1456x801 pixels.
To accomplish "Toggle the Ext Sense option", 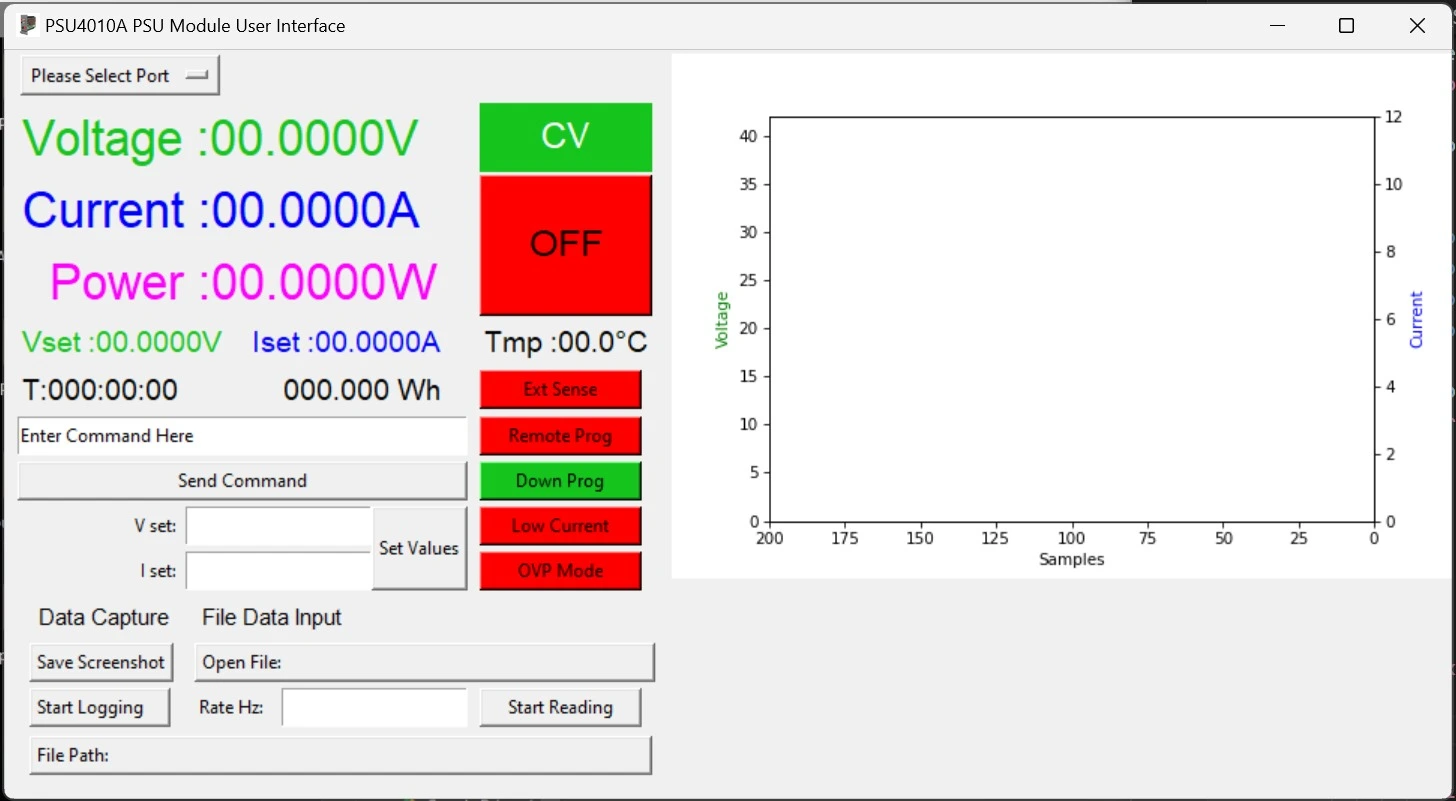I will 560,390.
